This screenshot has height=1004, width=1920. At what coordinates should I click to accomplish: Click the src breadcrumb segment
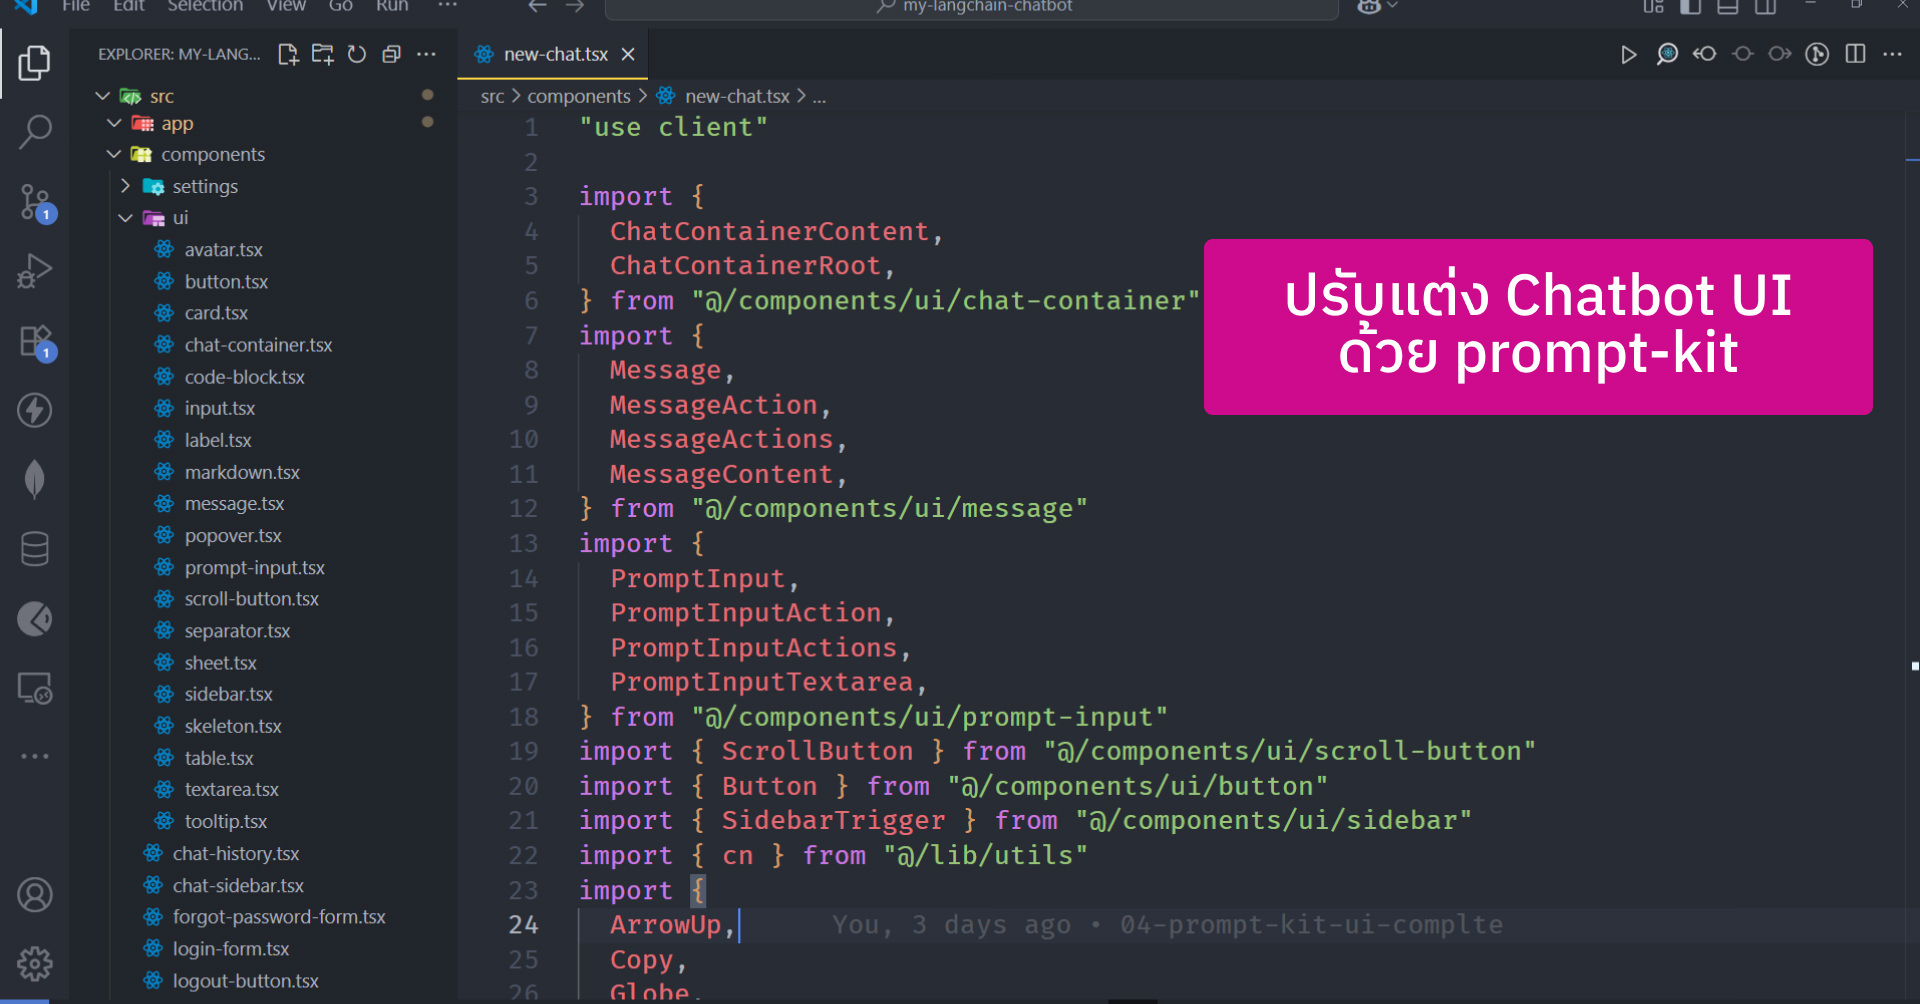492,96
